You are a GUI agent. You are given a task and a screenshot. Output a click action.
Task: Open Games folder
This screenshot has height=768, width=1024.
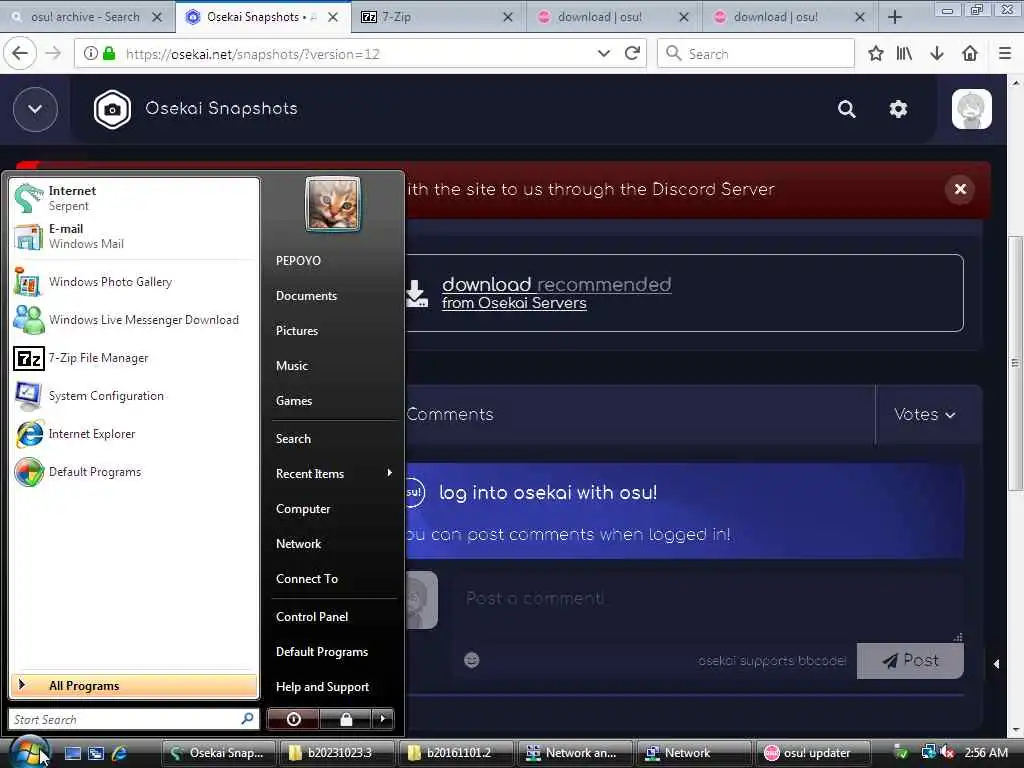(333, 401)
